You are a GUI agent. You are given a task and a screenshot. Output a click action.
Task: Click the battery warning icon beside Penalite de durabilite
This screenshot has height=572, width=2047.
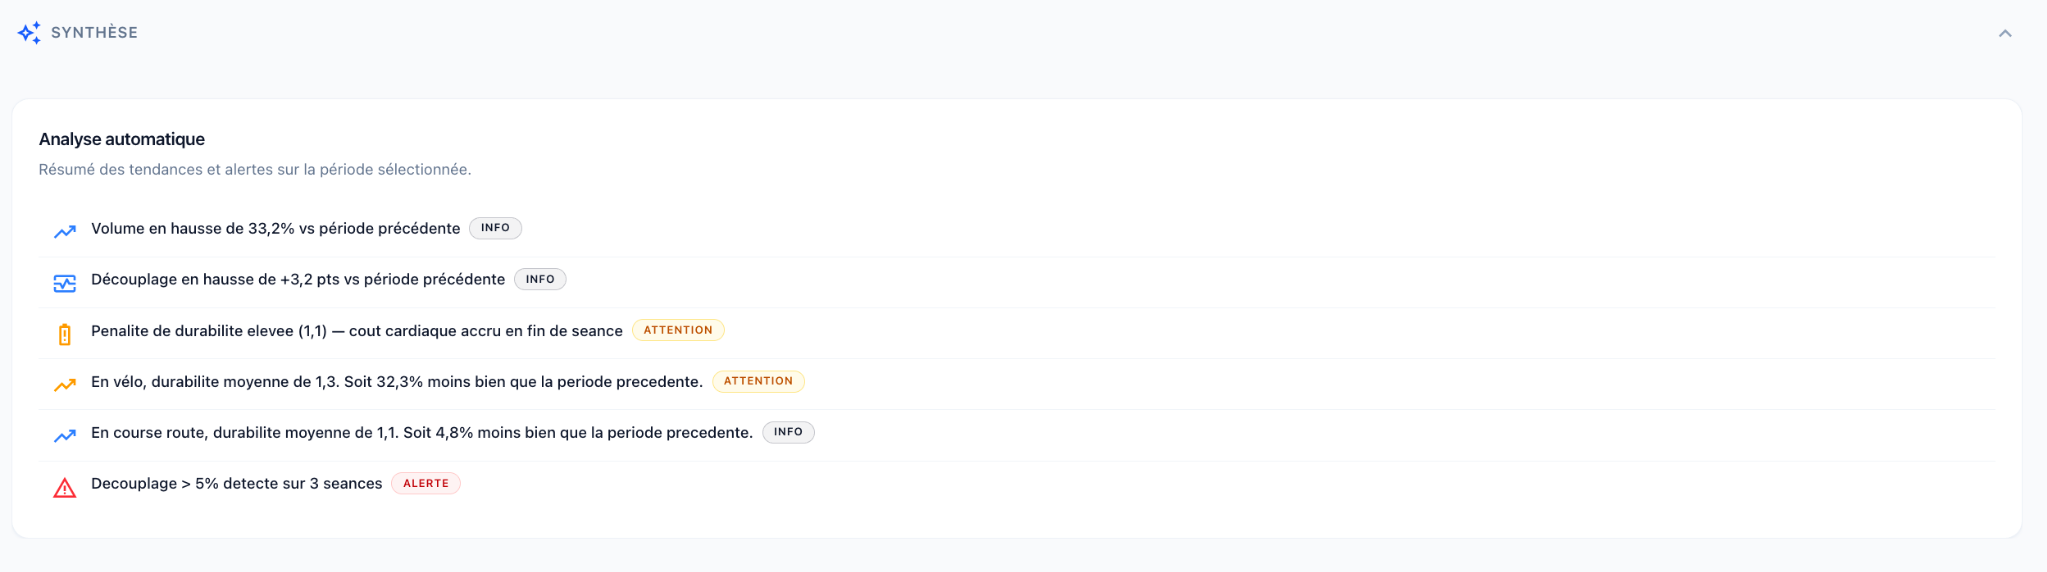65,334
